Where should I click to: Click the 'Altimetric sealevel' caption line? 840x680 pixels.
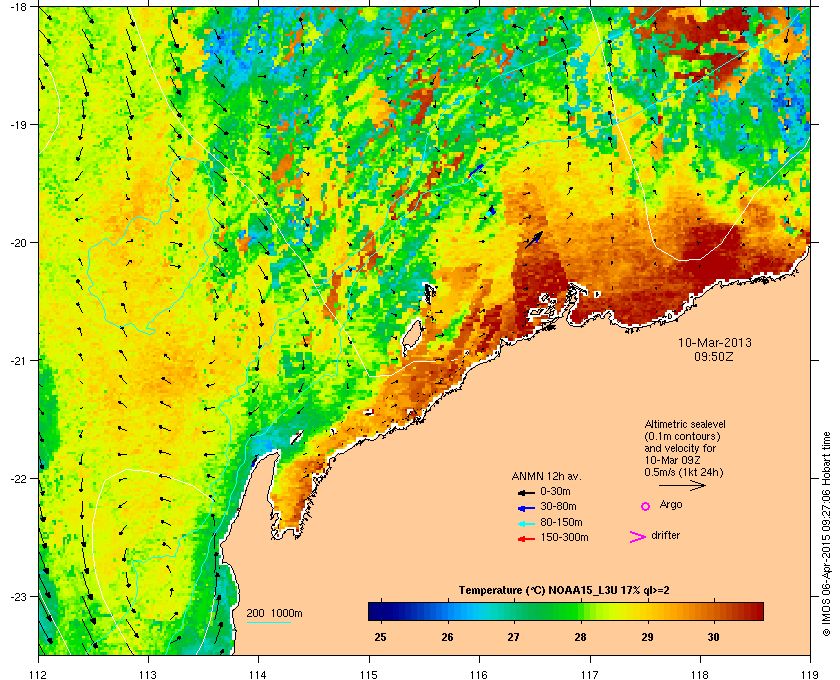click(685, 424)
